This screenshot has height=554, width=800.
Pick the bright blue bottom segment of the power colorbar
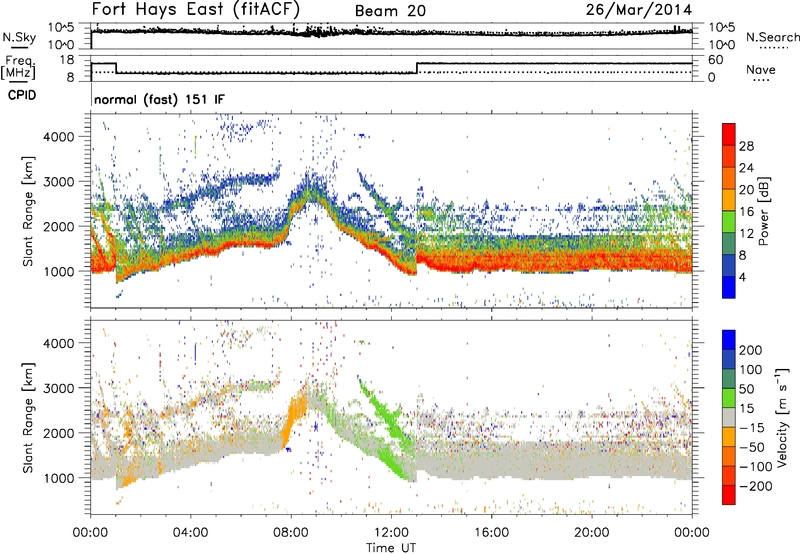point(729,288)
